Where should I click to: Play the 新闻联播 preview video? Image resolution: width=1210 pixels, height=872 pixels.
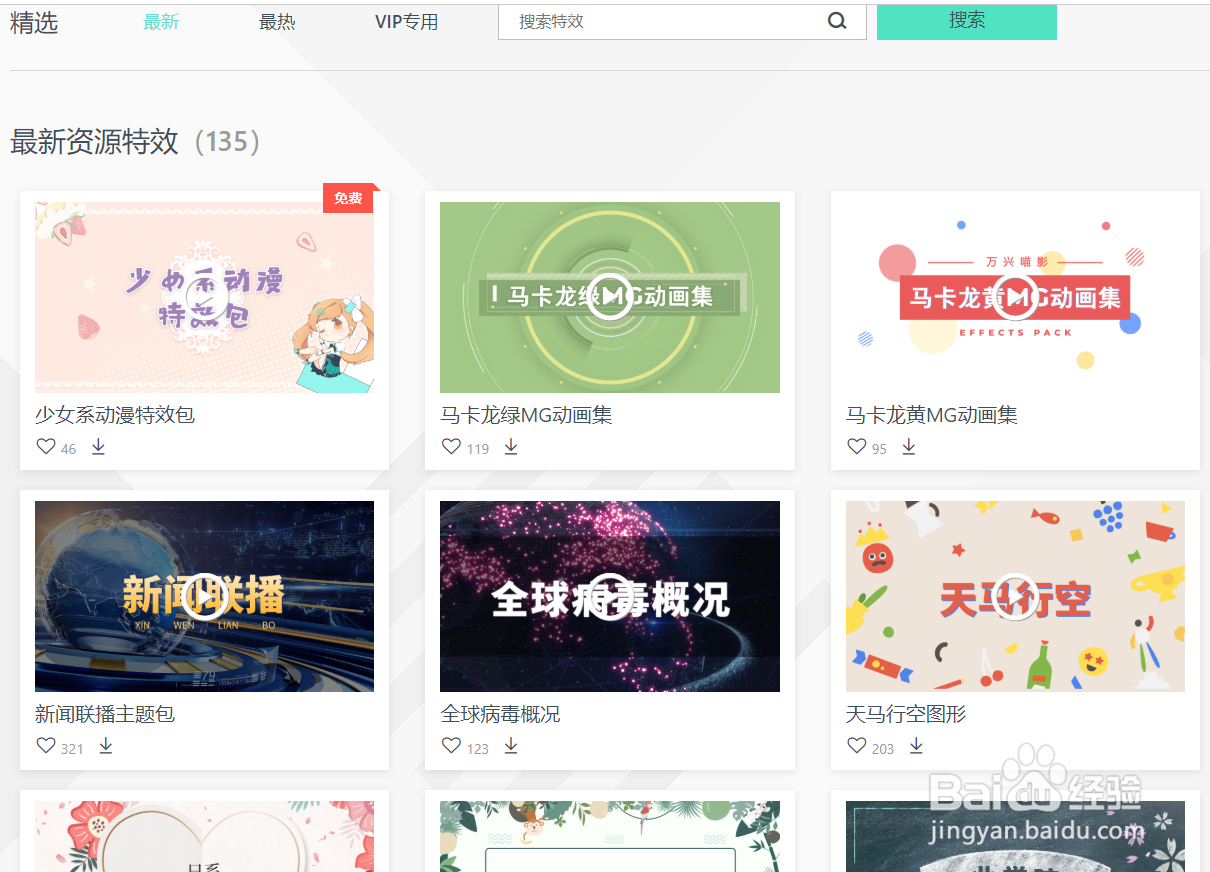click(205, 597)
